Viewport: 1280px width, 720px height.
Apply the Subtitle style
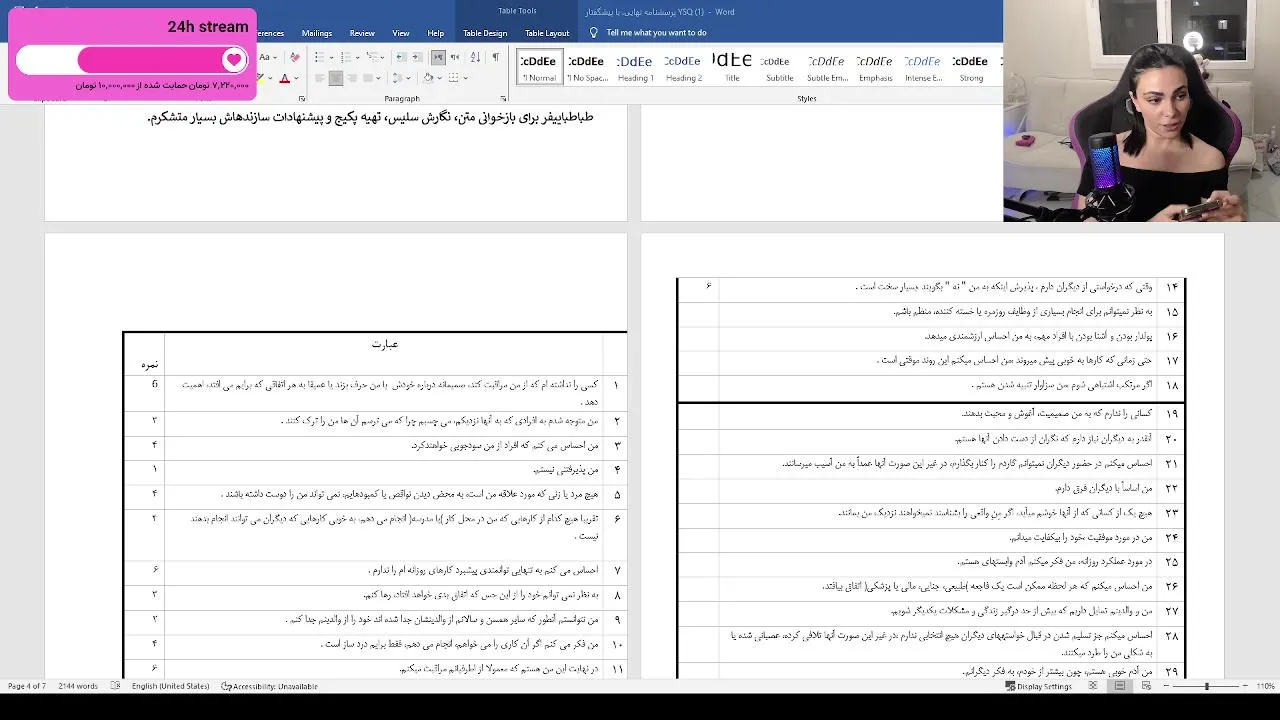point(779,67)
